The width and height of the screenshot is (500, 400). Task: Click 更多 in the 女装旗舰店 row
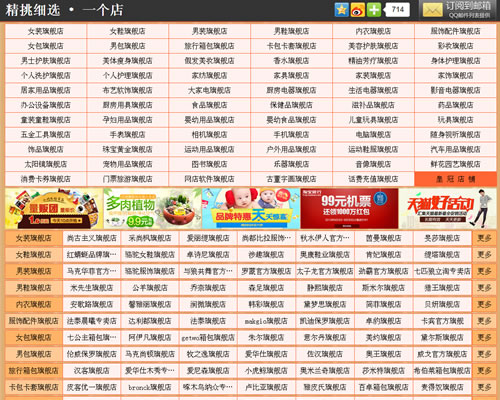click(484, 238)
